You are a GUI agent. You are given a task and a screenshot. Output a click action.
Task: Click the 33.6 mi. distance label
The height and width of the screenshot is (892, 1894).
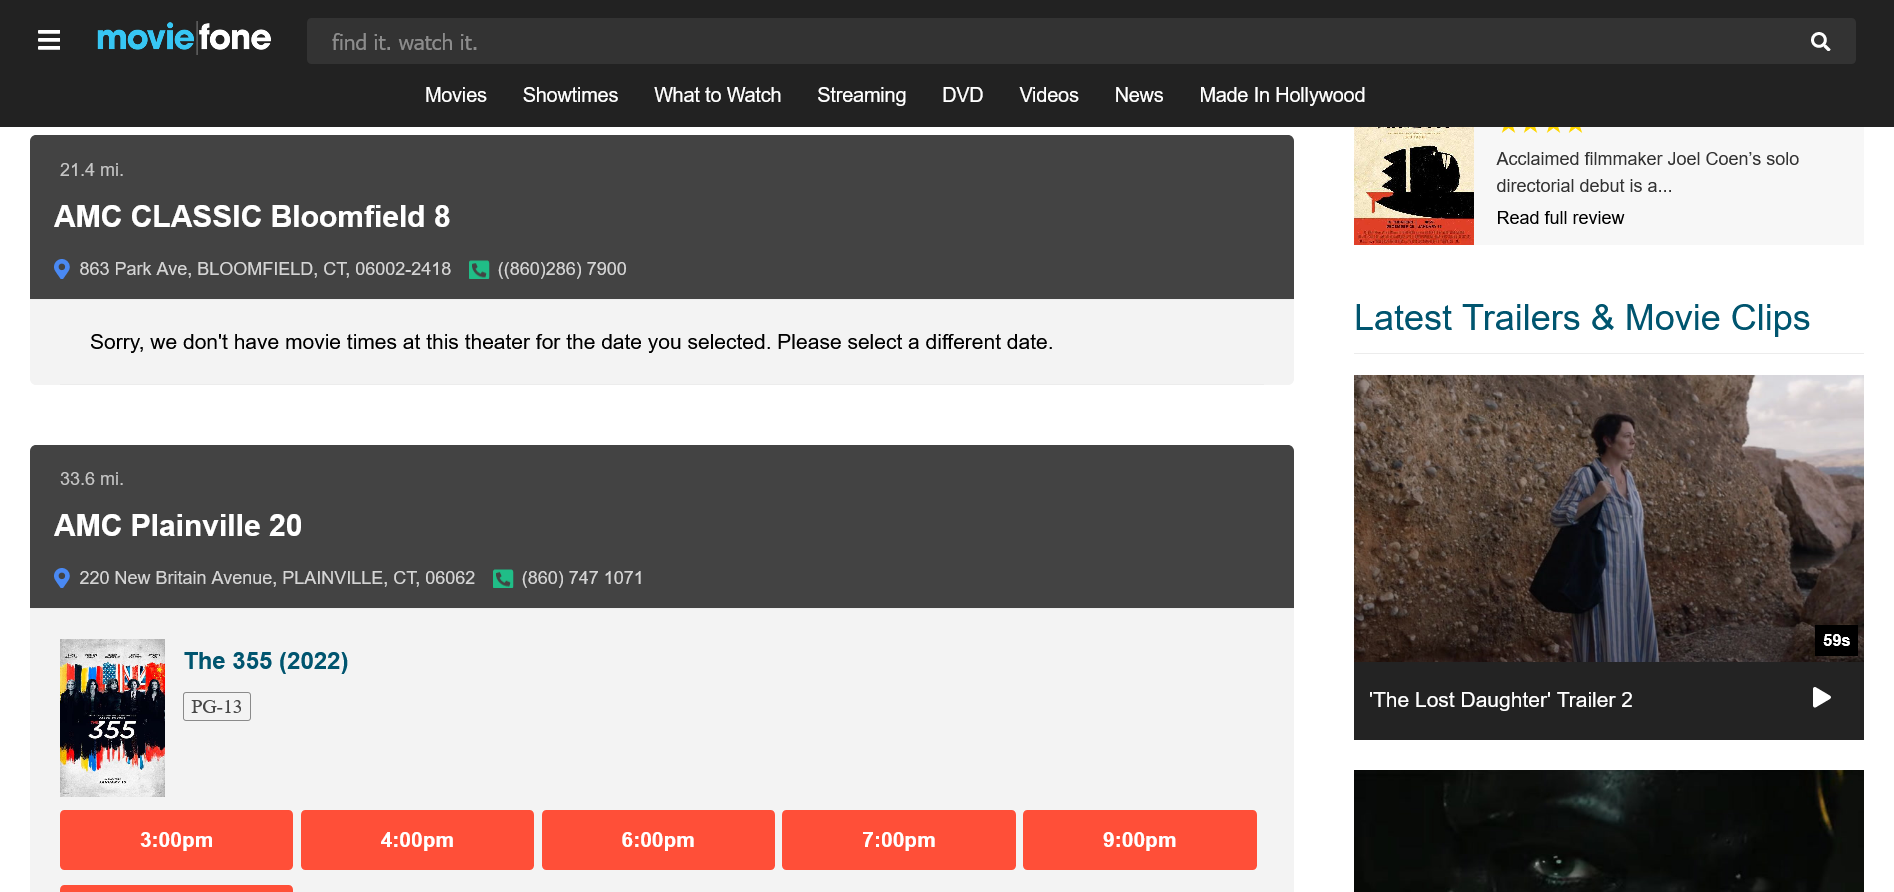pos(92,479)
